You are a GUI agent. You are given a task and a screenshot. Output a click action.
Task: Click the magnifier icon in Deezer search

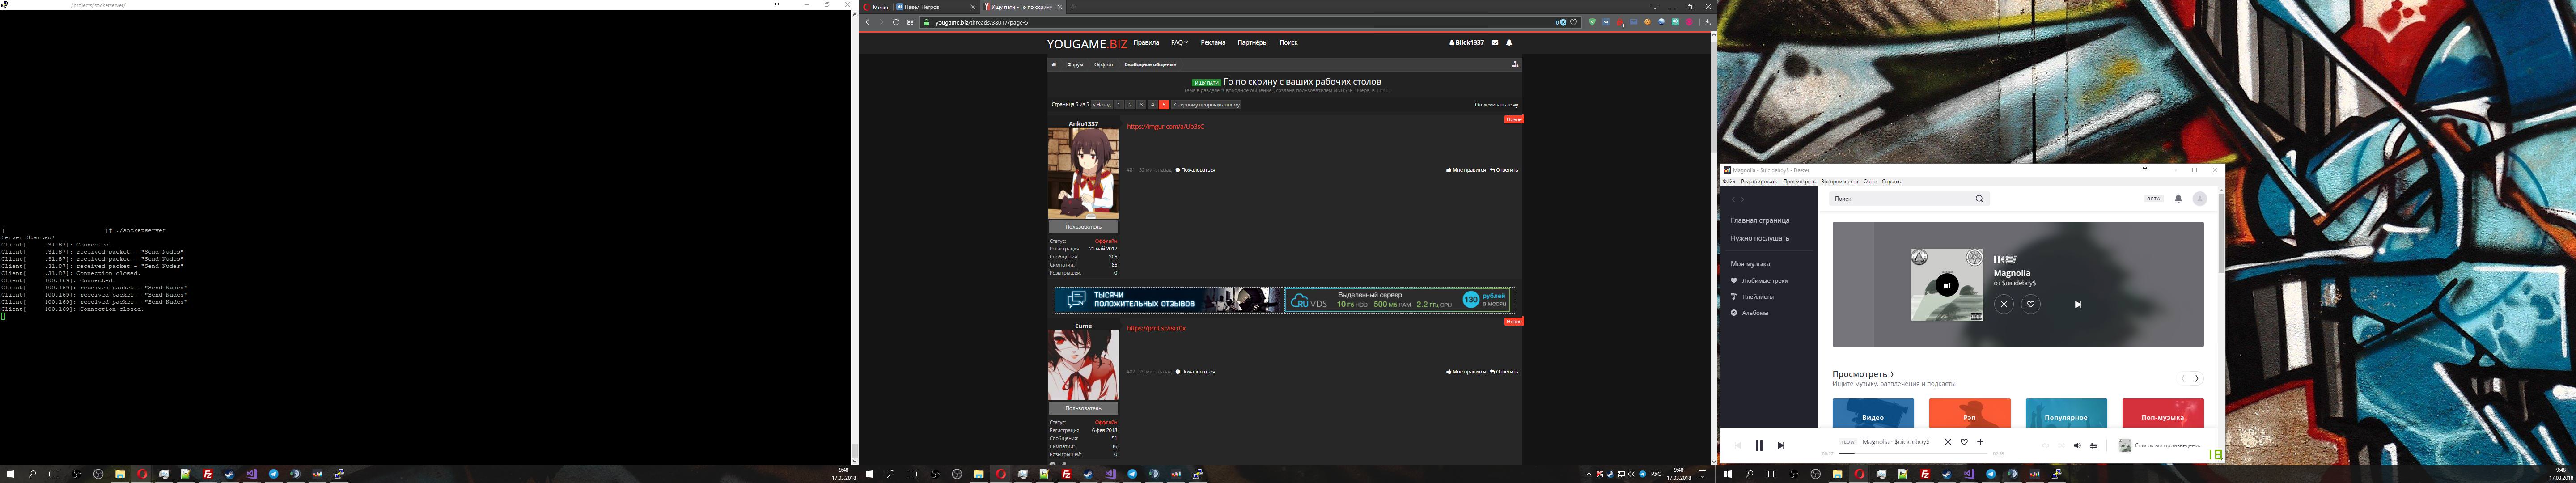coord(1979,199)
